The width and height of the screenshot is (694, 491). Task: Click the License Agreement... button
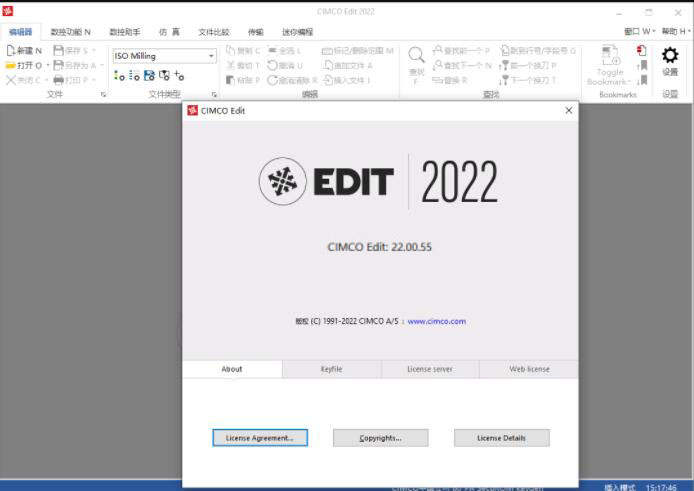coord(260,438)
